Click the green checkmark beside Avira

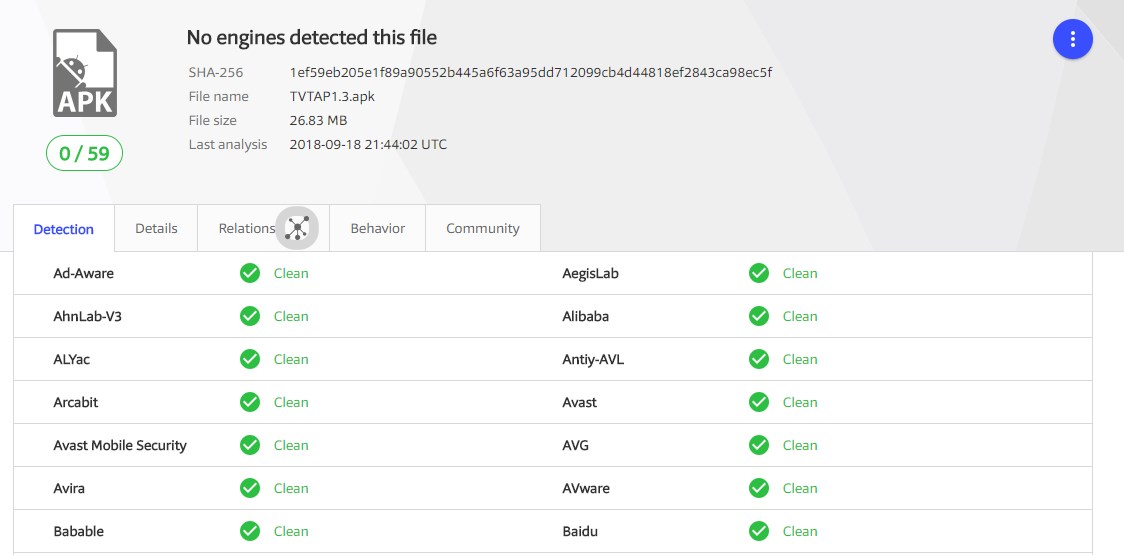(x=250, y=488)
